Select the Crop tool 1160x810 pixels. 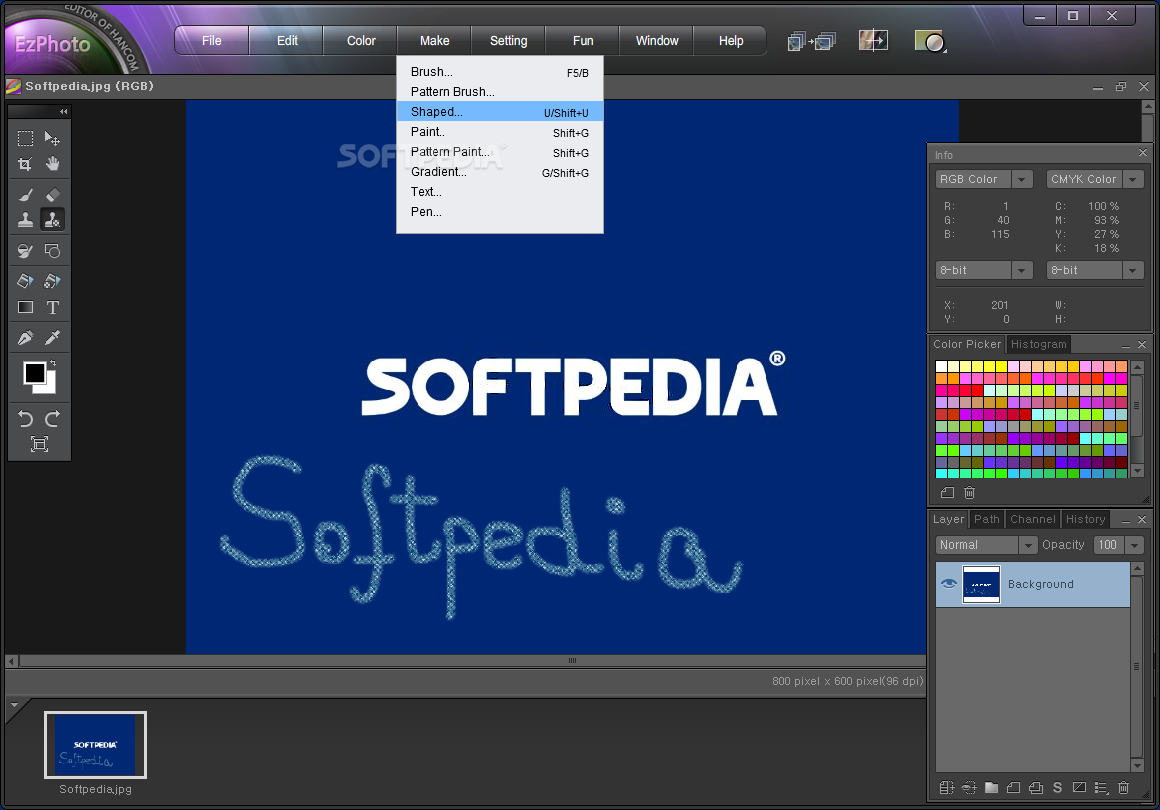[25, 164]
